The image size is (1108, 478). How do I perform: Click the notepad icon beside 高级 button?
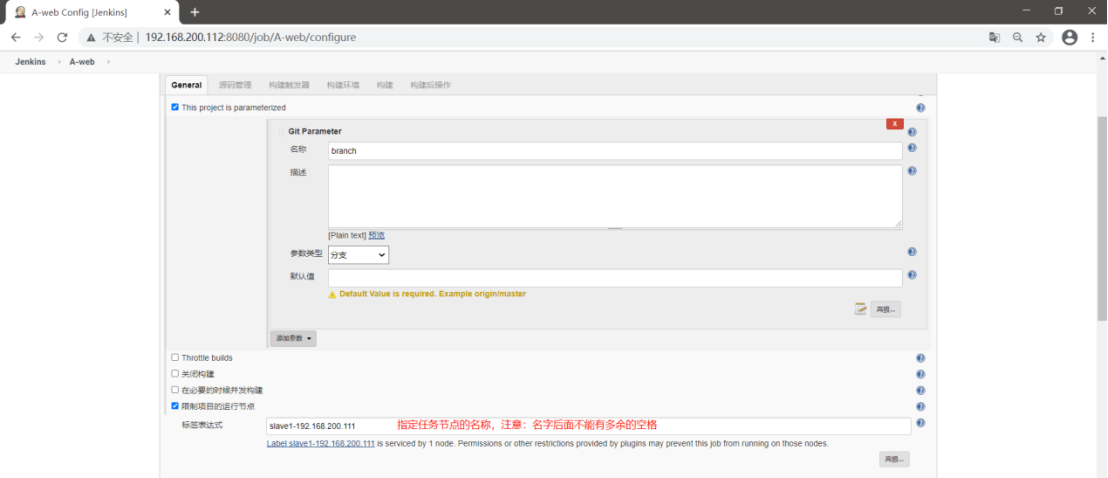tap(861, 308)
